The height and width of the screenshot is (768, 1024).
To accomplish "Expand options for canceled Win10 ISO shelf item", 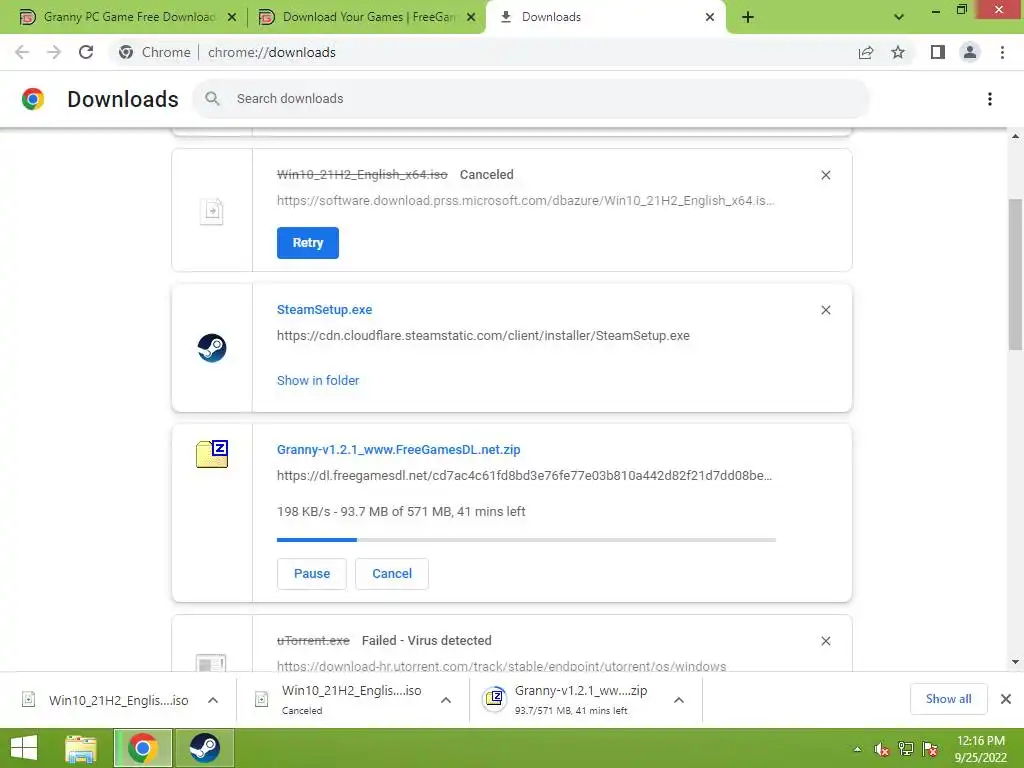I will click(x=446, y=700).
